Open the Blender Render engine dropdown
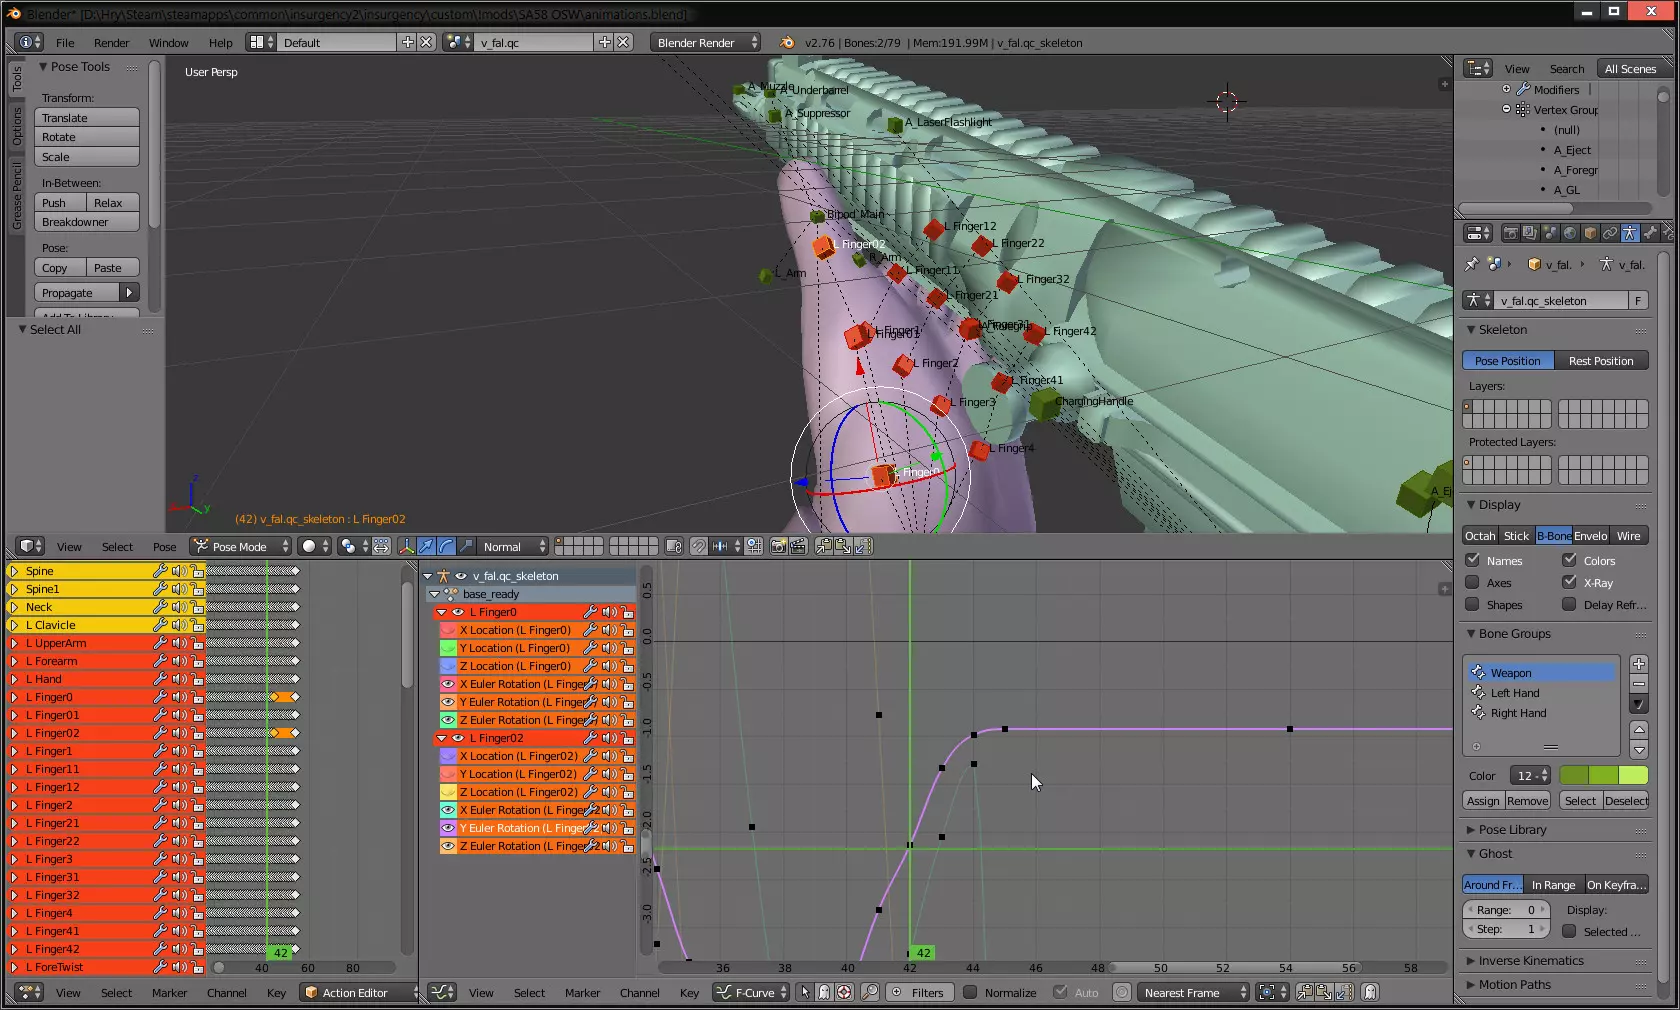Image resolution: width=1680 pixels, height=1010 pixels. click(x=706, y=42)
